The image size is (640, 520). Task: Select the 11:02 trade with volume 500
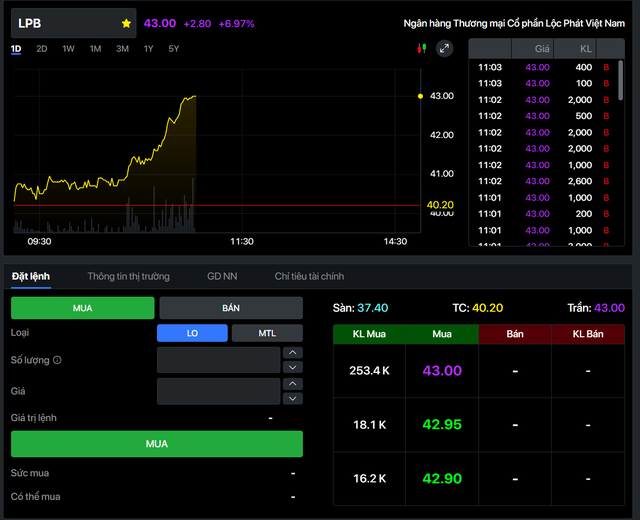coord(546,116)
